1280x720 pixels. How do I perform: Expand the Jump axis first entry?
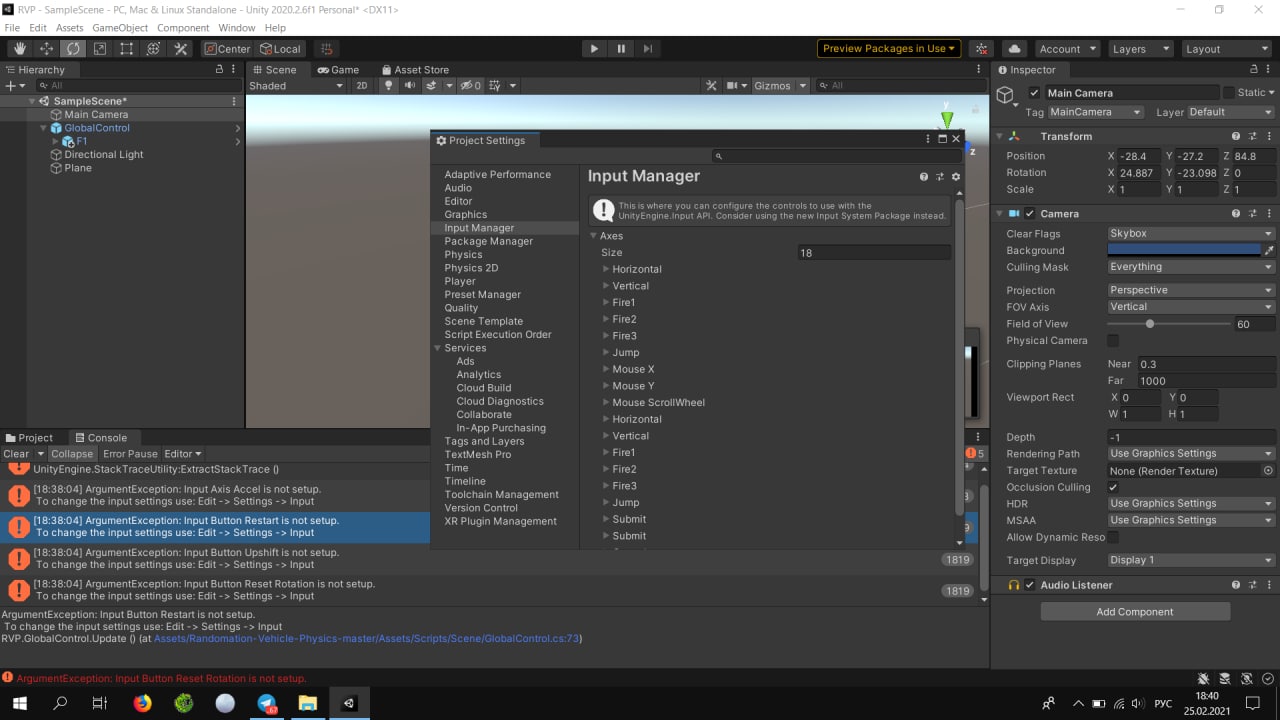click(606, 352)
